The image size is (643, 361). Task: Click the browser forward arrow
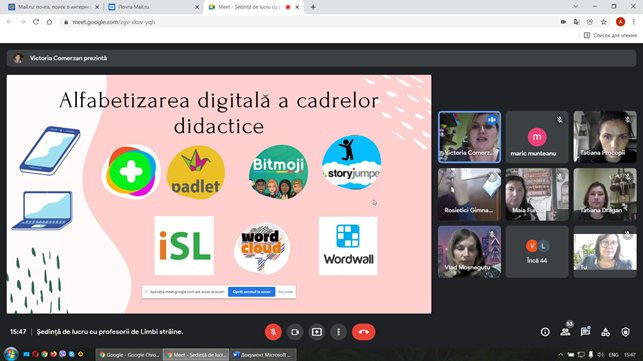[23, 22]
